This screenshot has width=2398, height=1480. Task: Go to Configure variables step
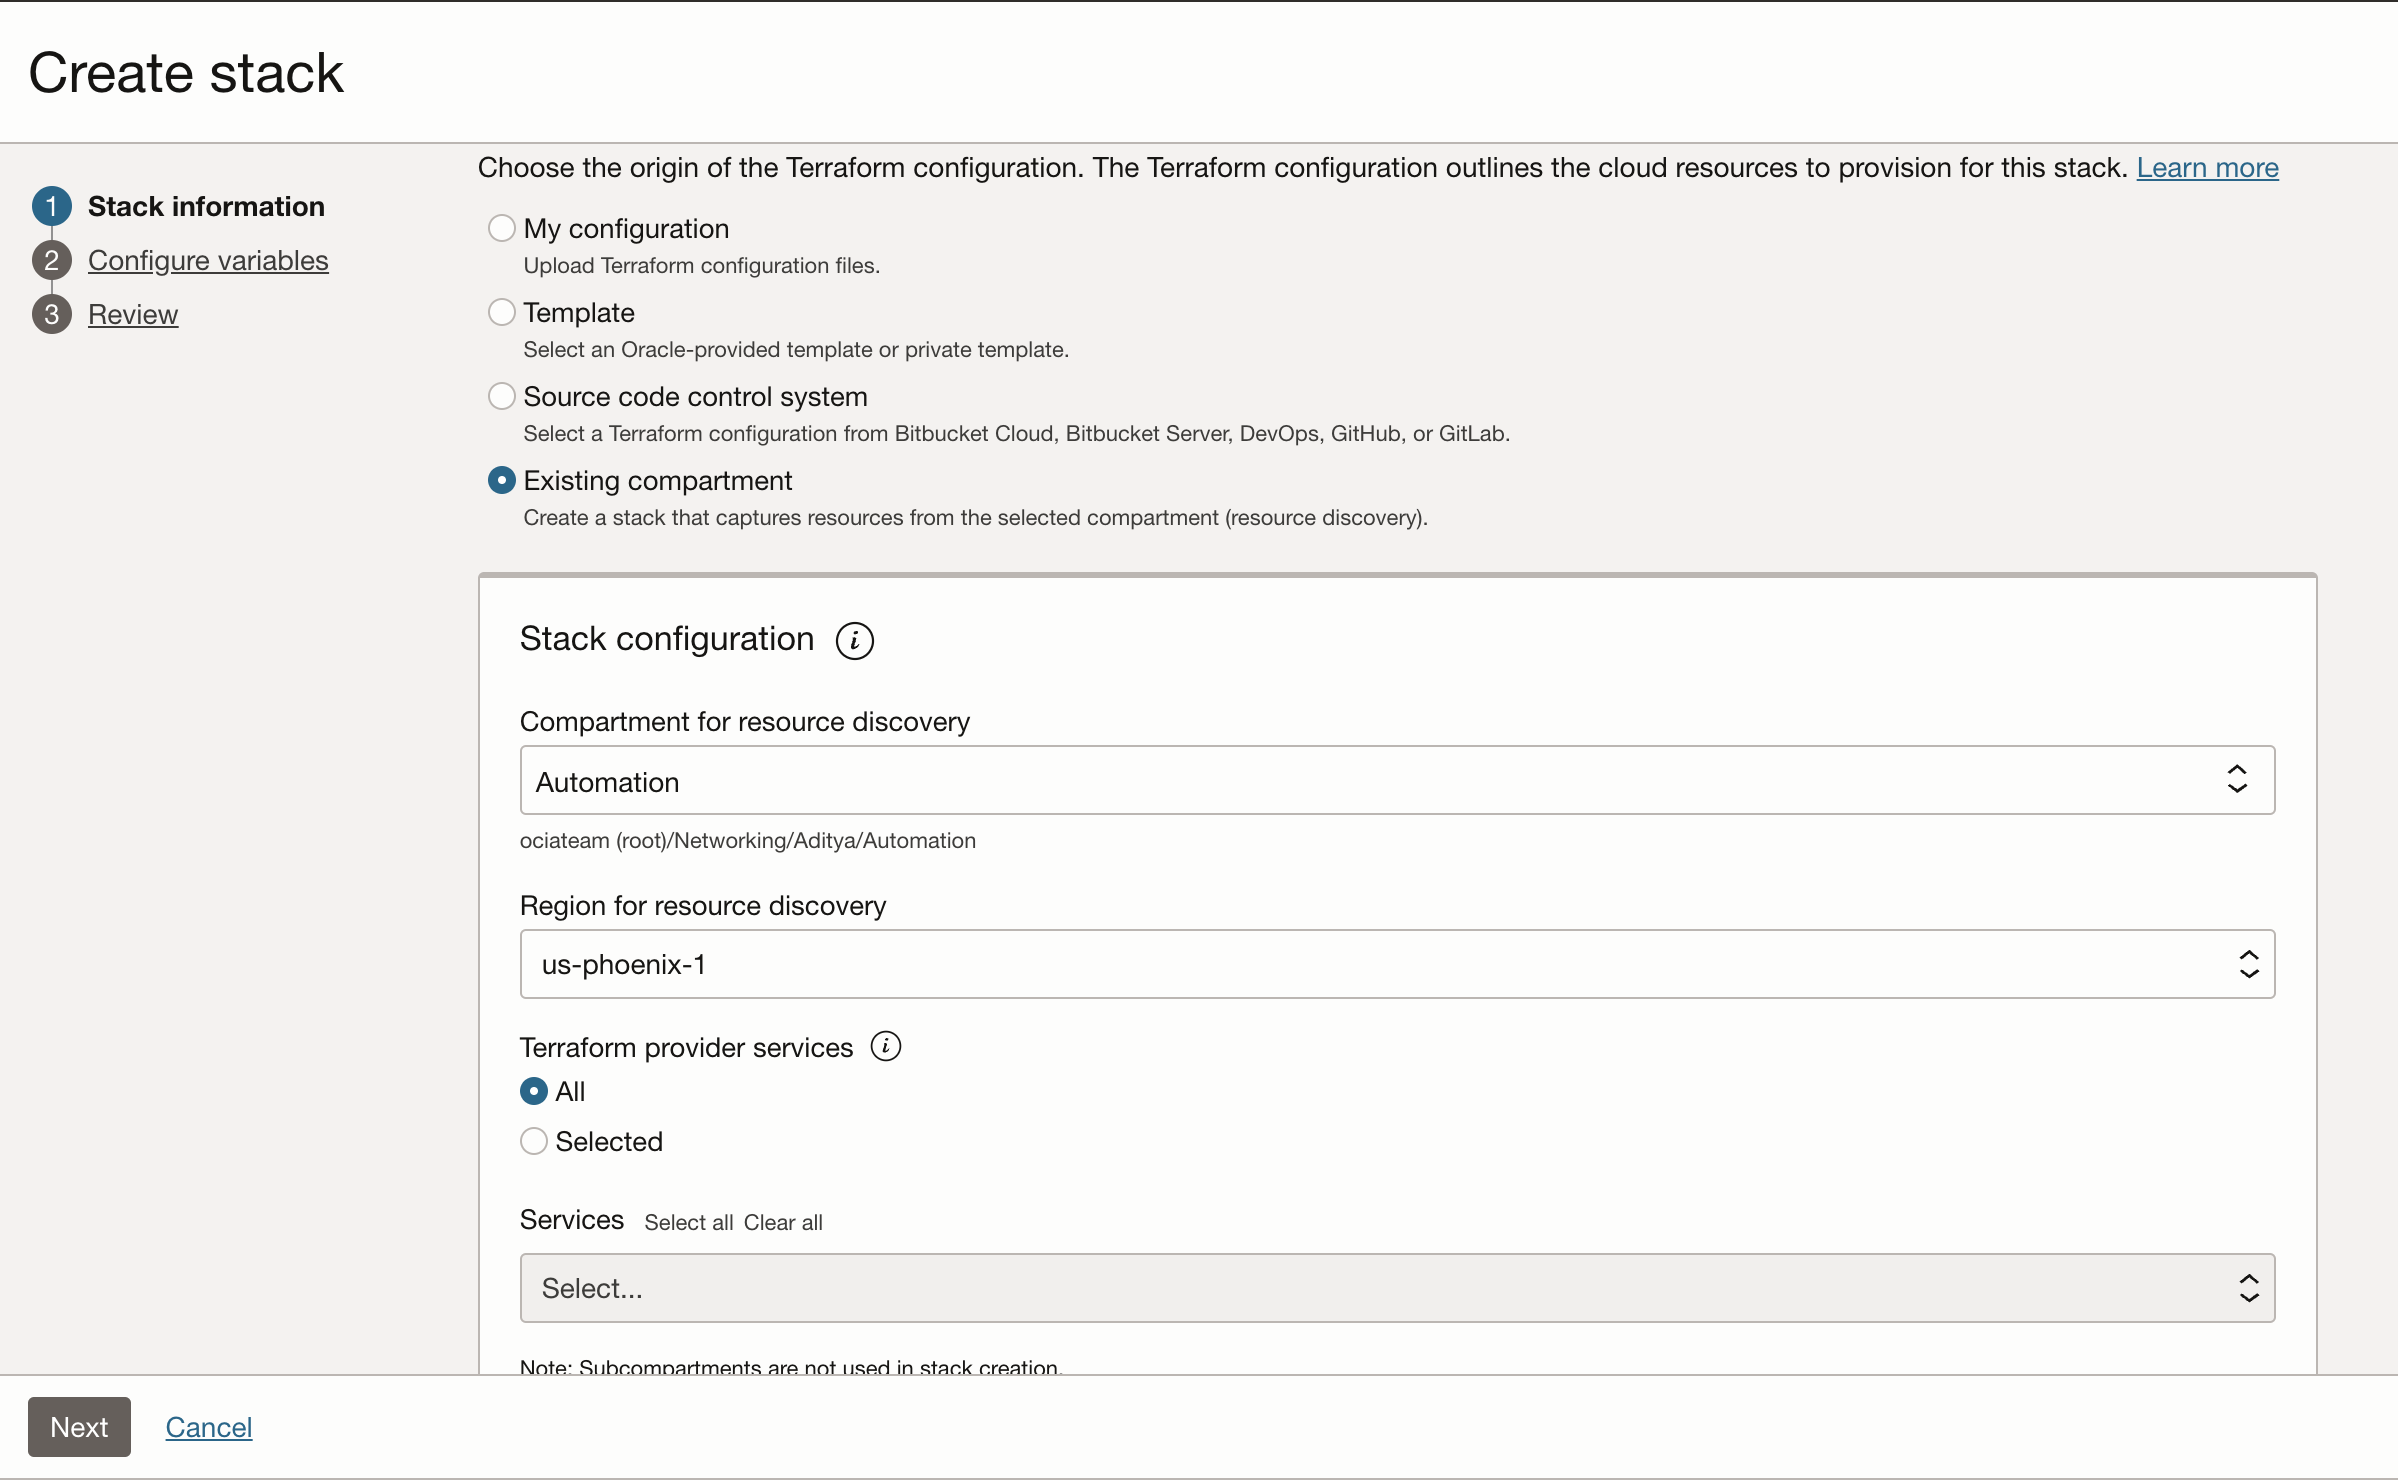click(208, 260)
